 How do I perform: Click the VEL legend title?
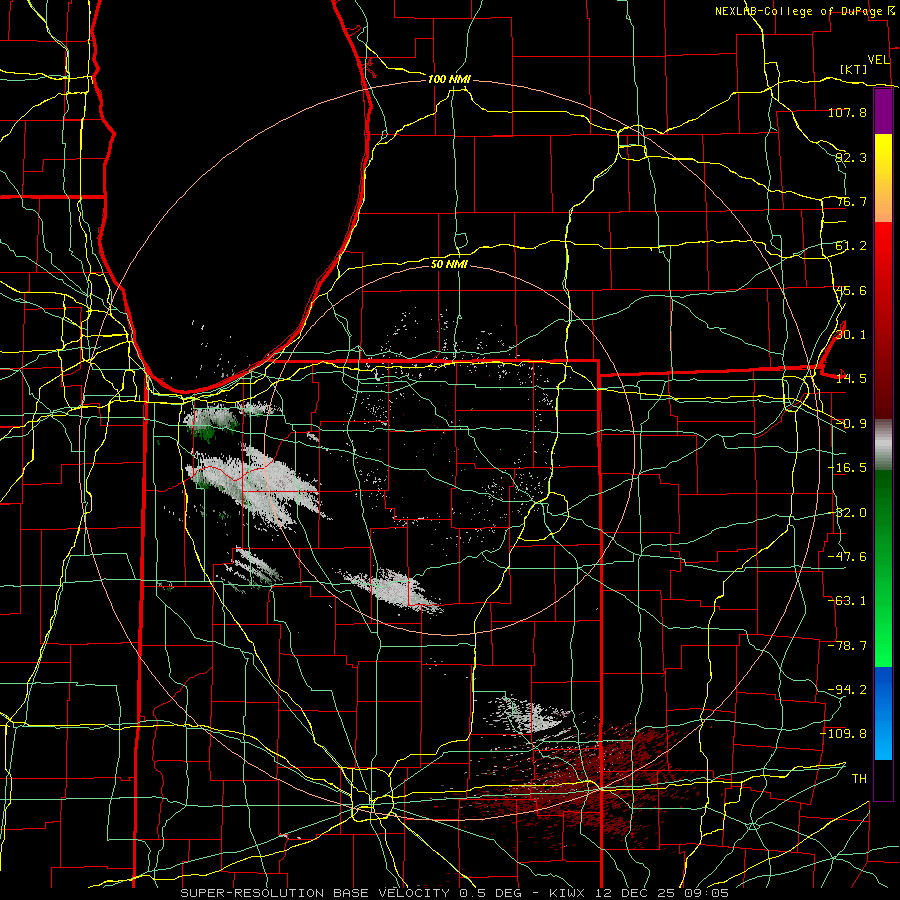(x=879, y=60)
